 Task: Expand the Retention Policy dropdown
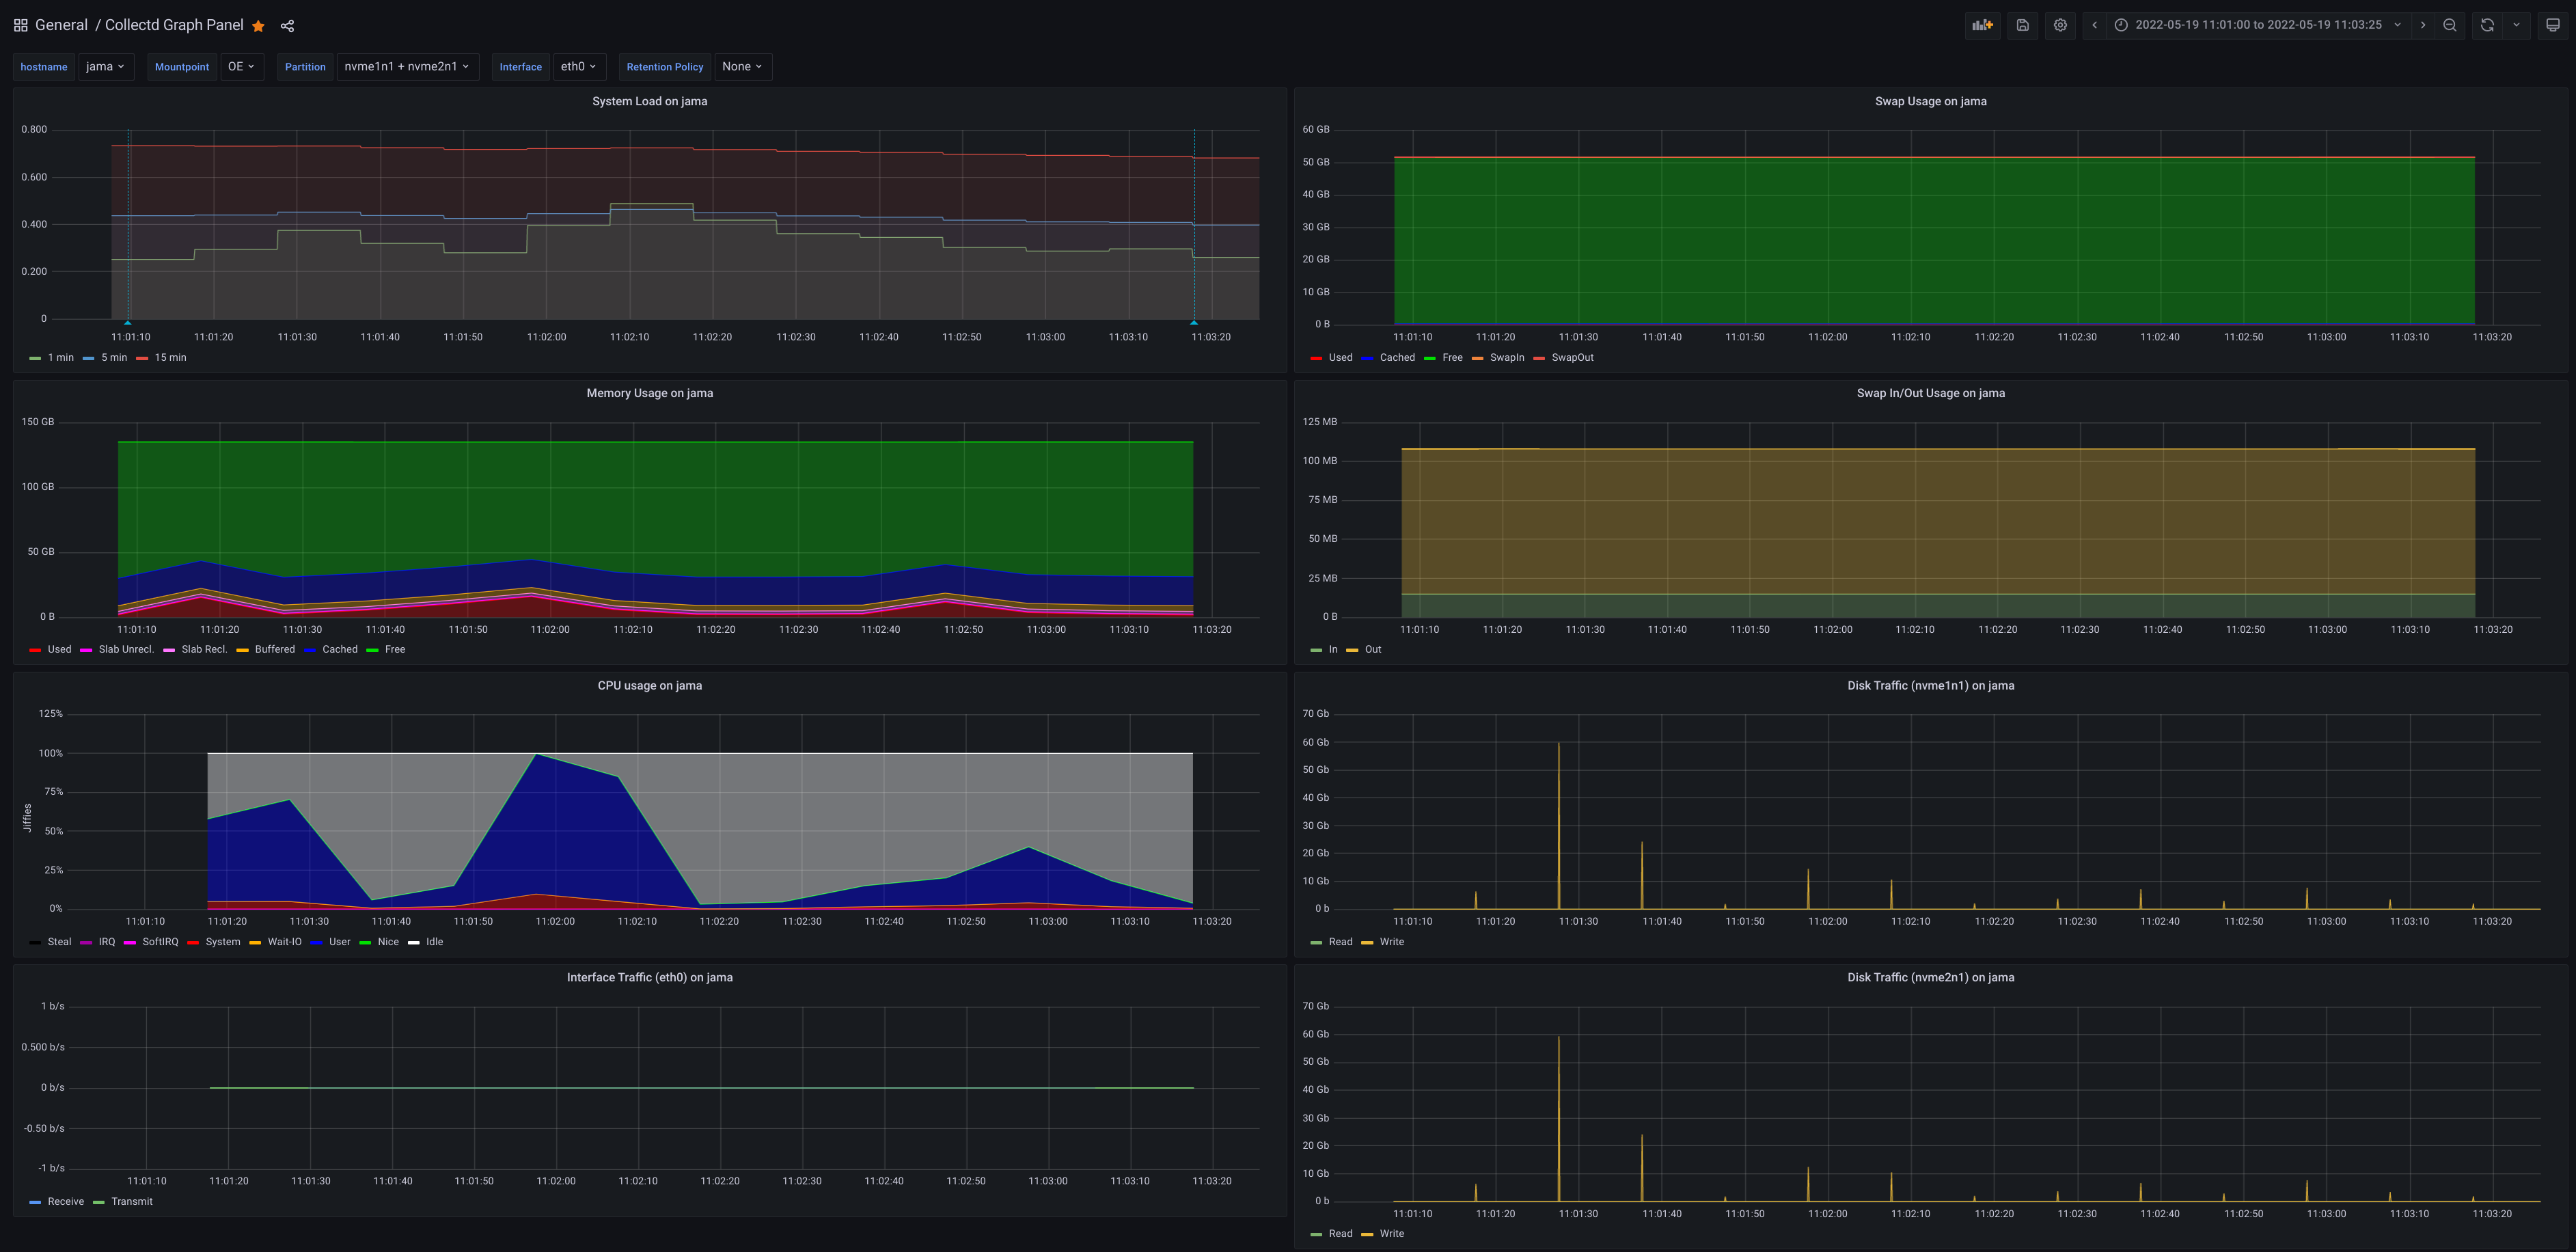pos(741,68)
